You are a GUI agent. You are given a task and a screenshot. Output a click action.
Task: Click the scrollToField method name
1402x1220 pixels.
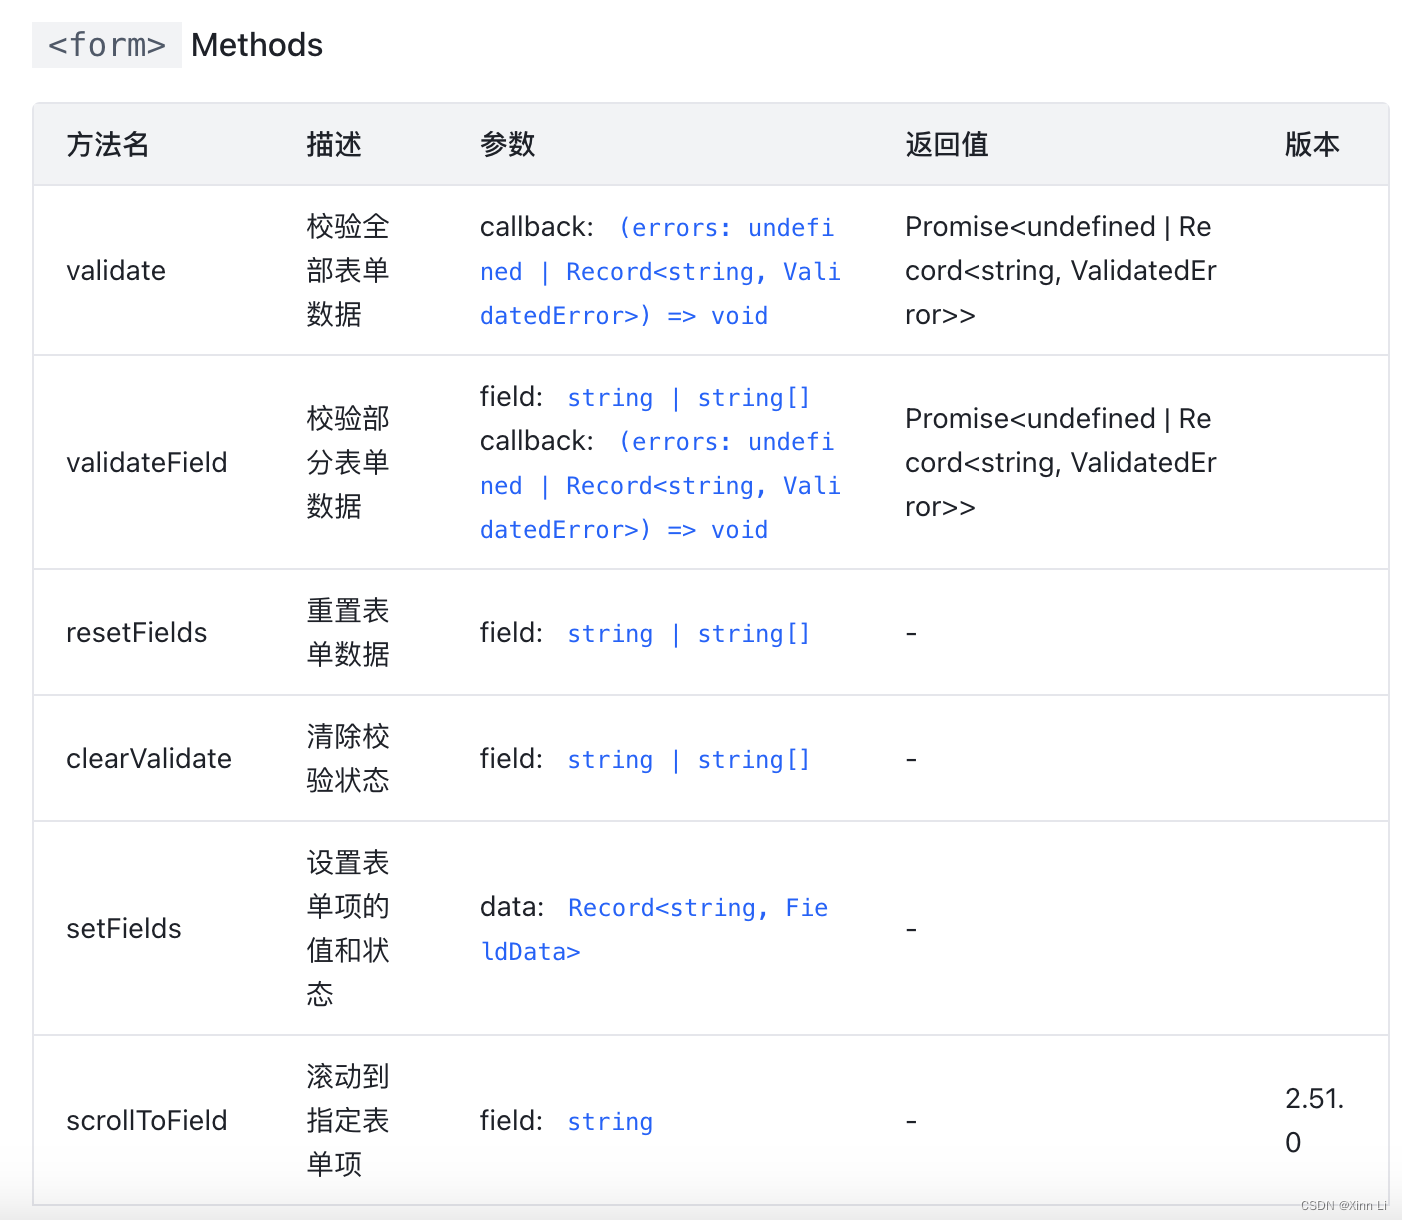tap(147, 1121)
